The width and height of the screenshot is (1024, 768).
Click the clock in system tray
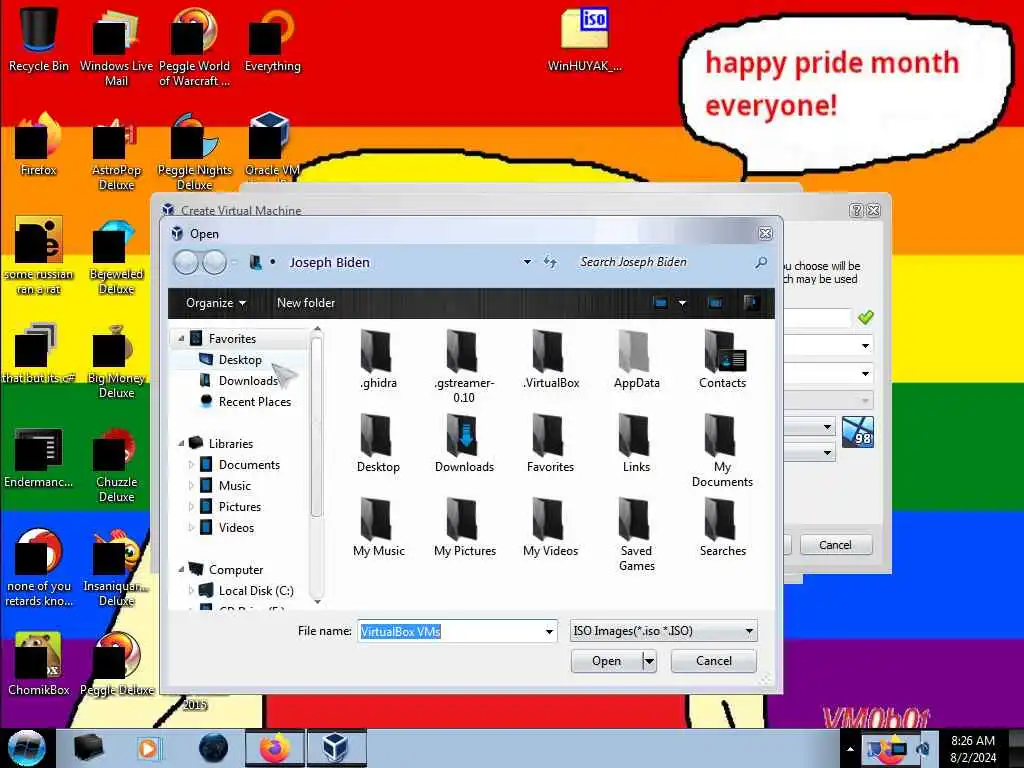pos(973,749)
